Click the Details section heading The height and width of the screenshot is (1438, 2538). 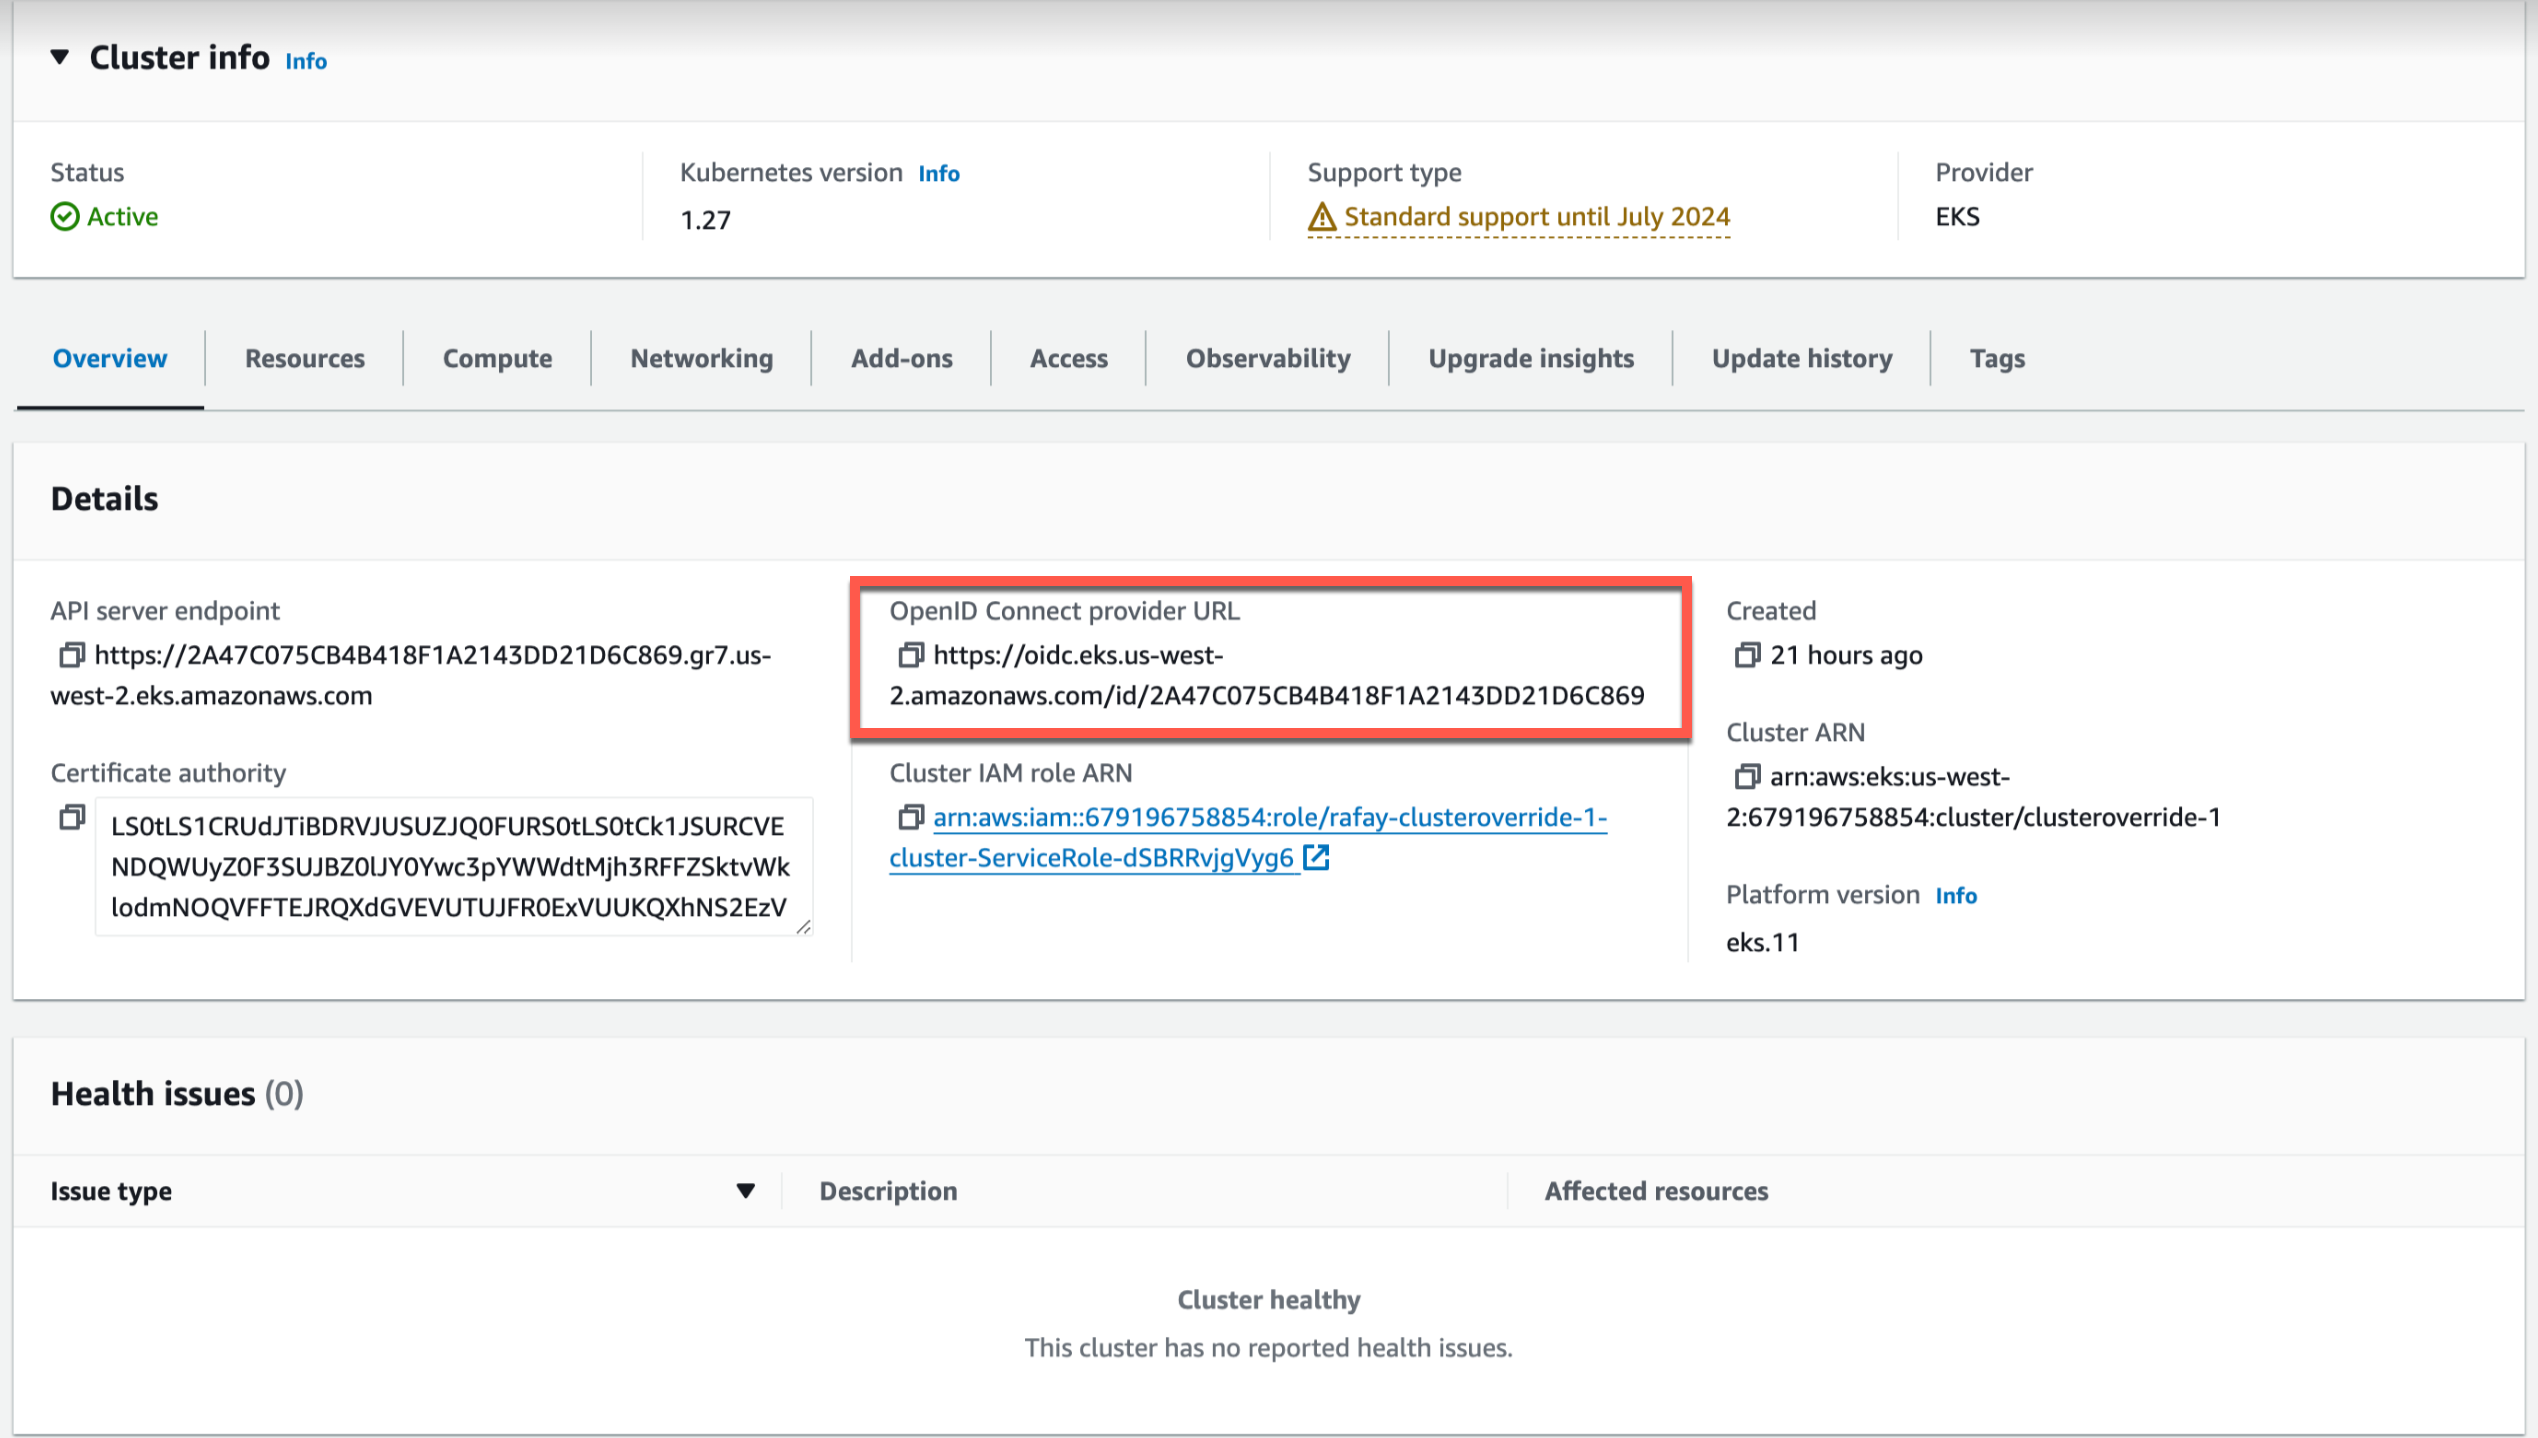(104, 498)
